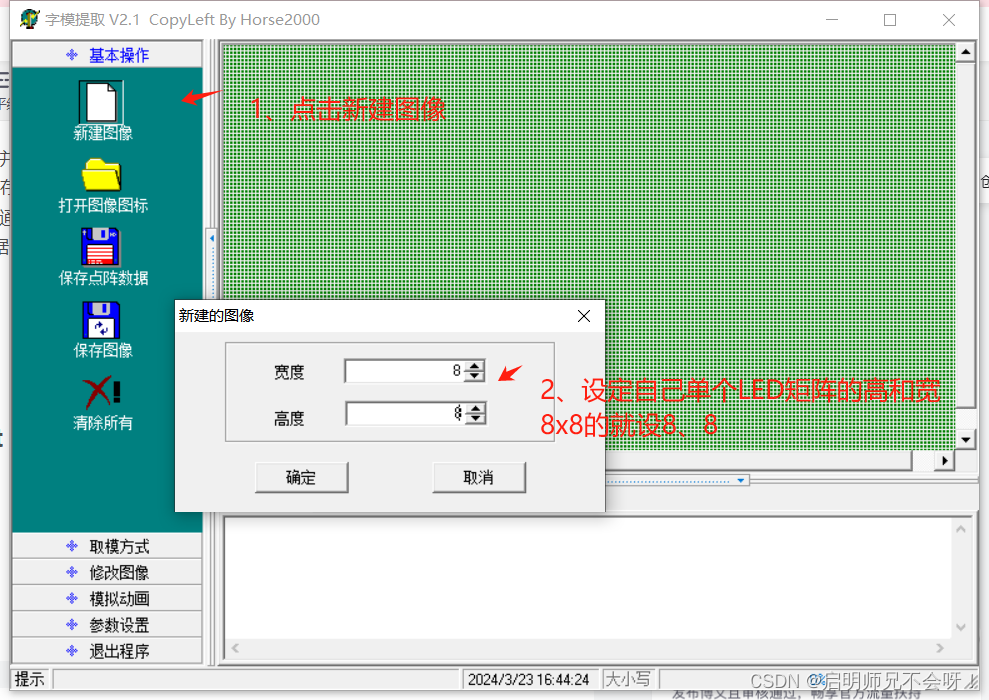Increase 宽度 using its up stepper arrow
Screen dimensions: 989x700
475,365
